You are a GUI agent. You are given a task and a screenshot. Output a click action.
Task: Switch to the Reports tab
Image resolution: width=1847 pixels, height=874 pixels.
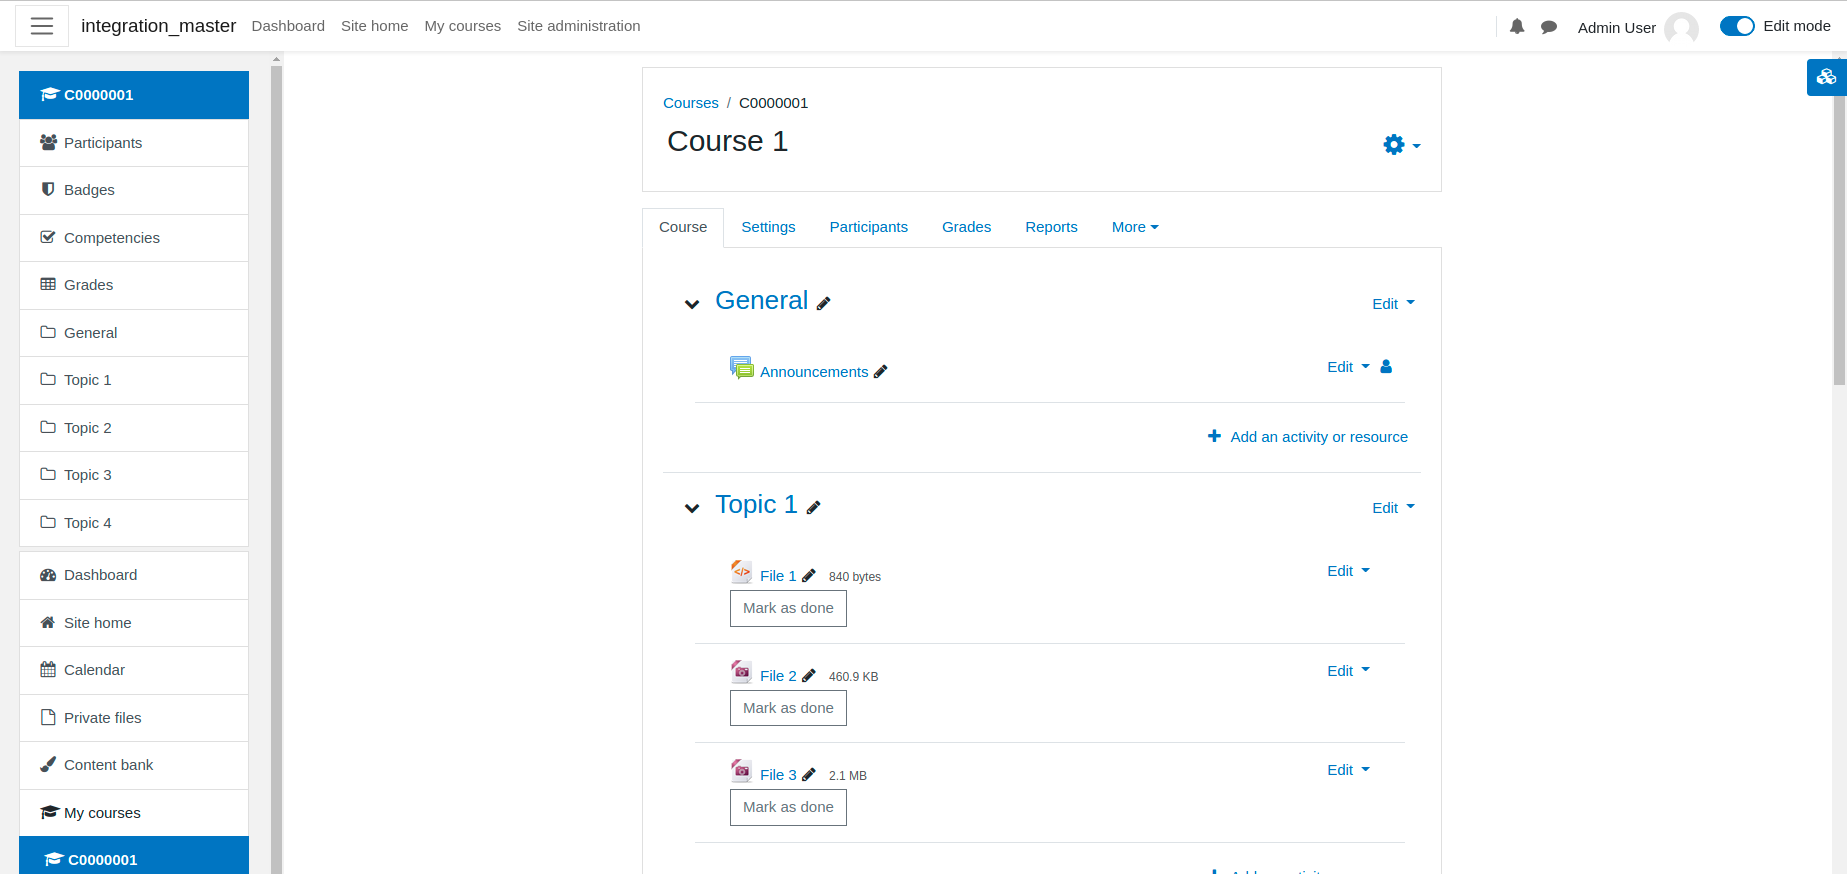click(x=1051, y=227)
